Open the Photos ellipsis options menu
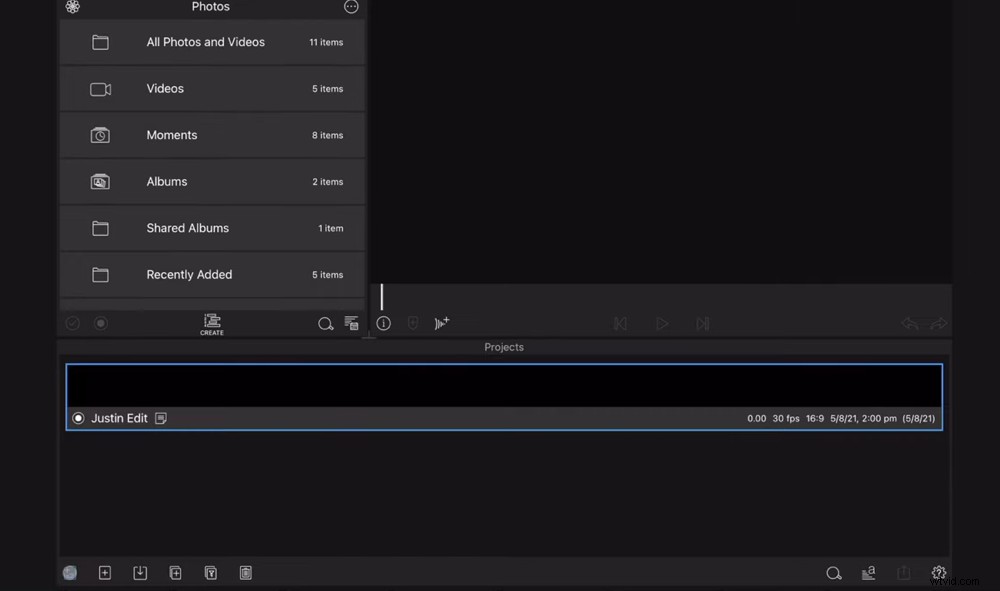 click(351, 7)
